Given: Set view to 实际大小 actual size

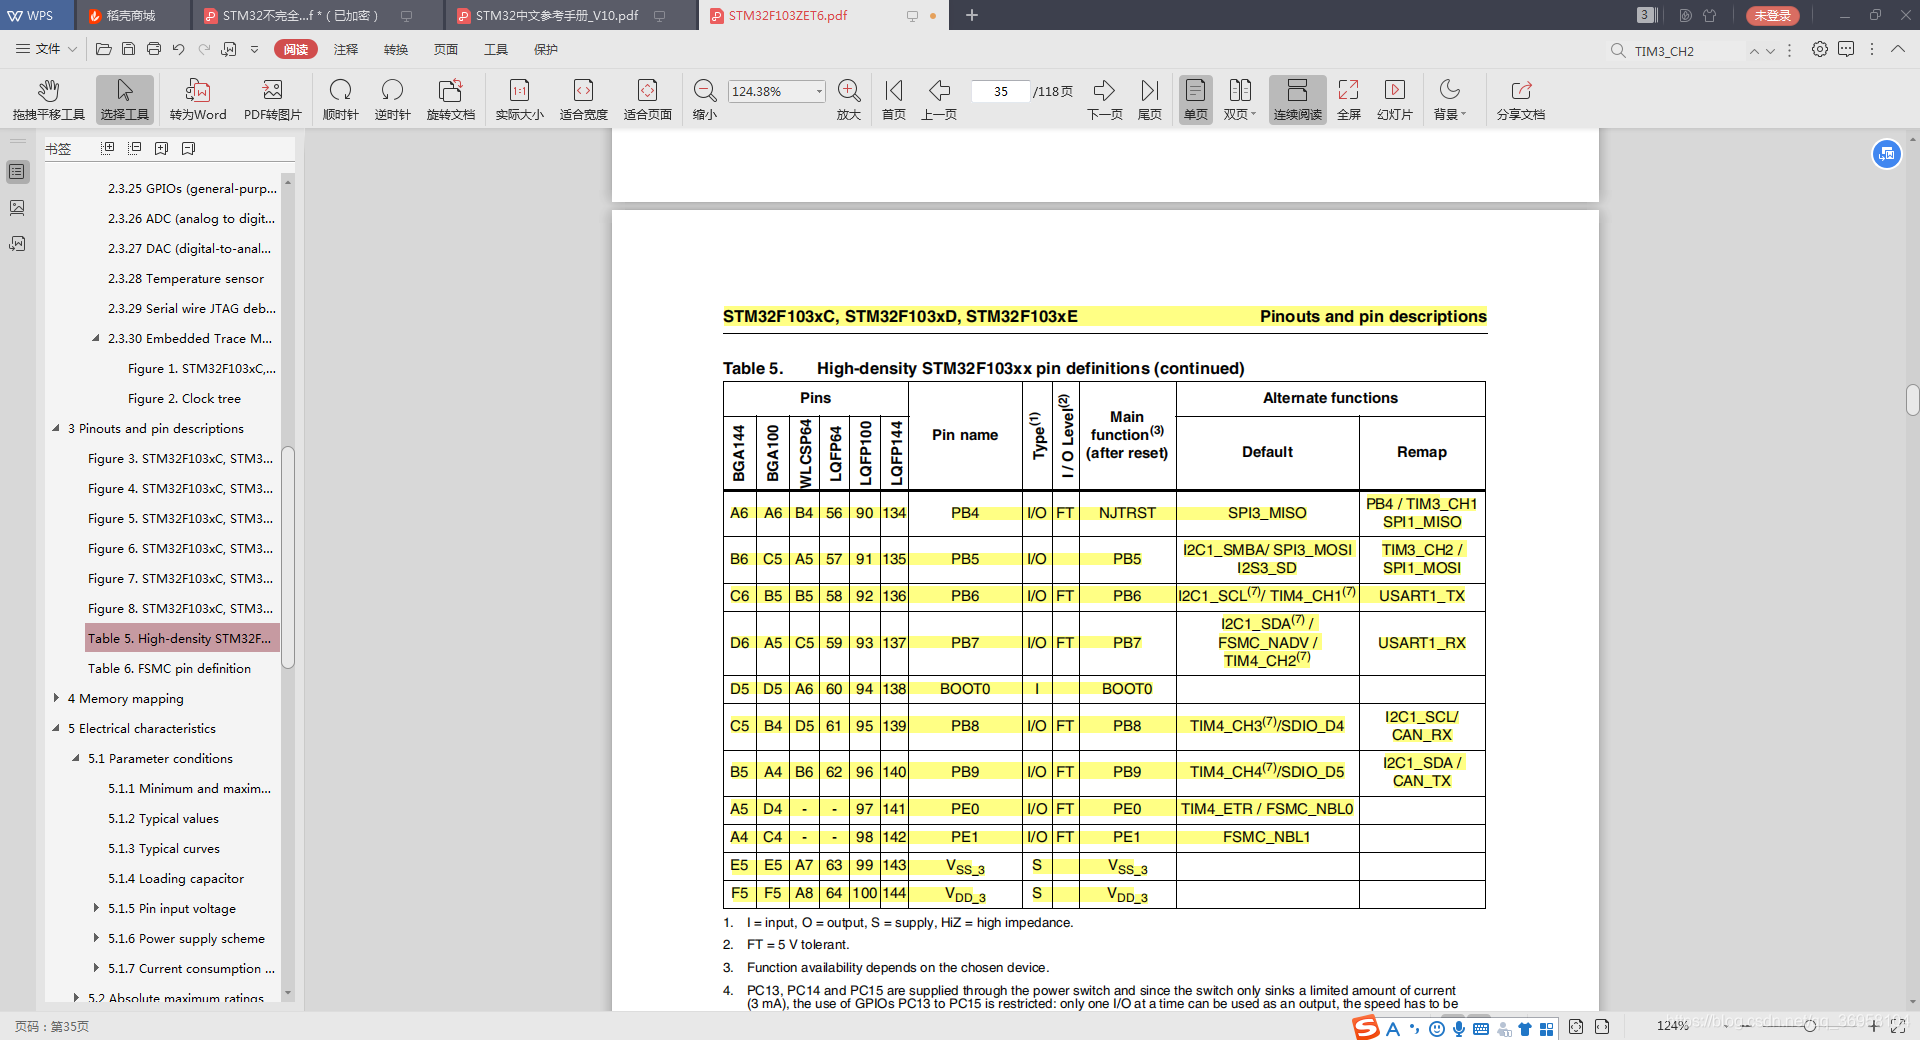Looking at the screenshot, I should coord(519,100).
